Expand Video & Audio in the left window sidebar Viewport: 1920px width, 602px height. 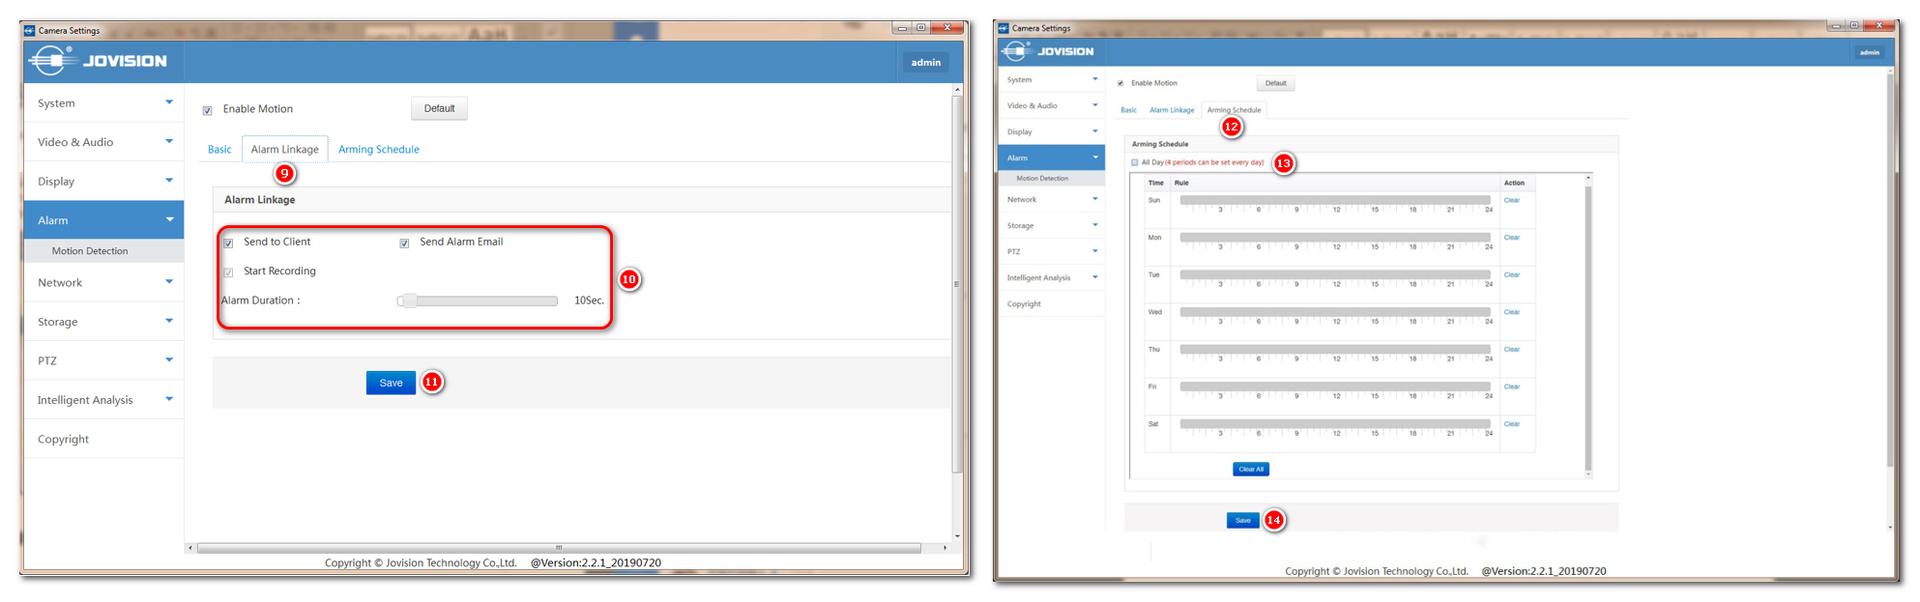click(104, 142)
